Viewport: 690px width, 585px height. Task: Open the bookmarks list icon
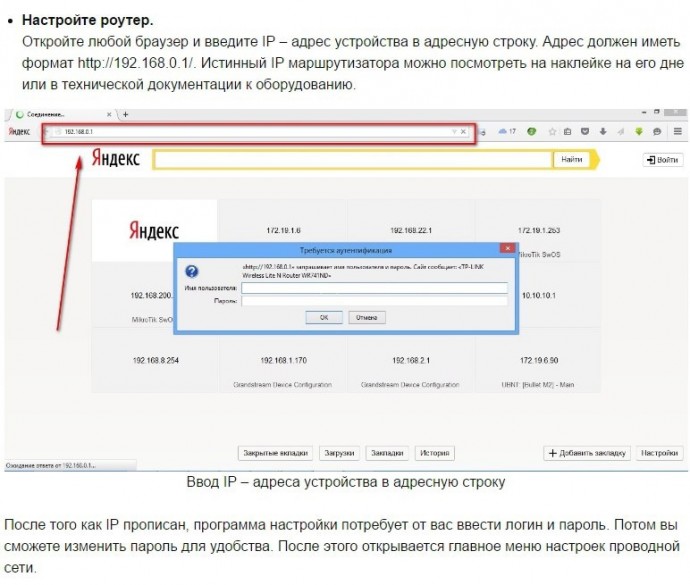568,131
